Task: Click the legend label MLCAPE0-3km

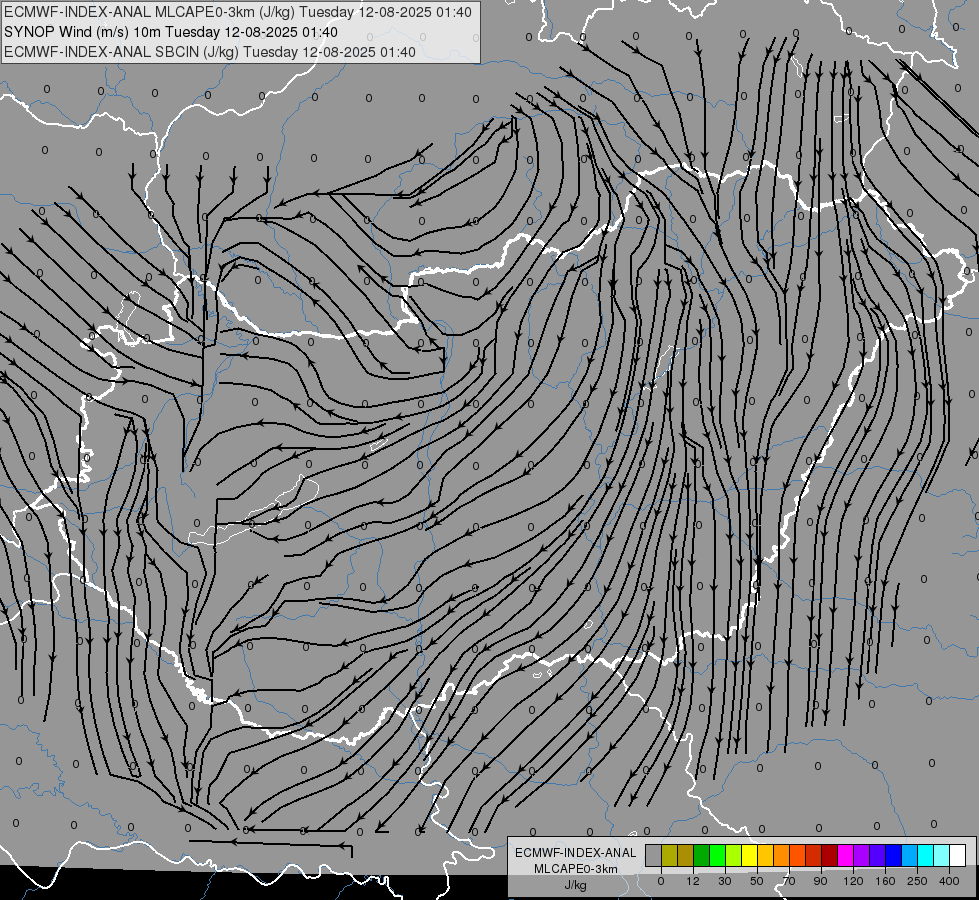Action: (x=576, y=869)
